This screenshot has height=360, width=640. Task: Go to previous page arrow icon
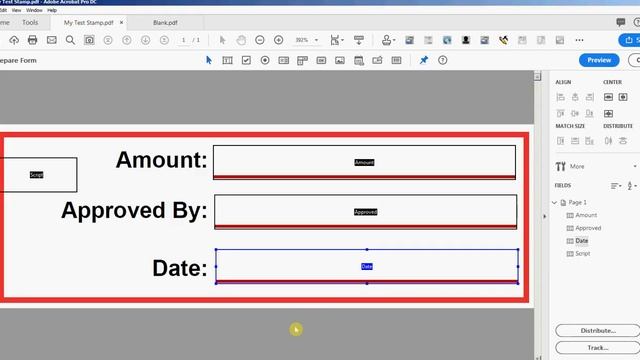click(x=127, y=40)
